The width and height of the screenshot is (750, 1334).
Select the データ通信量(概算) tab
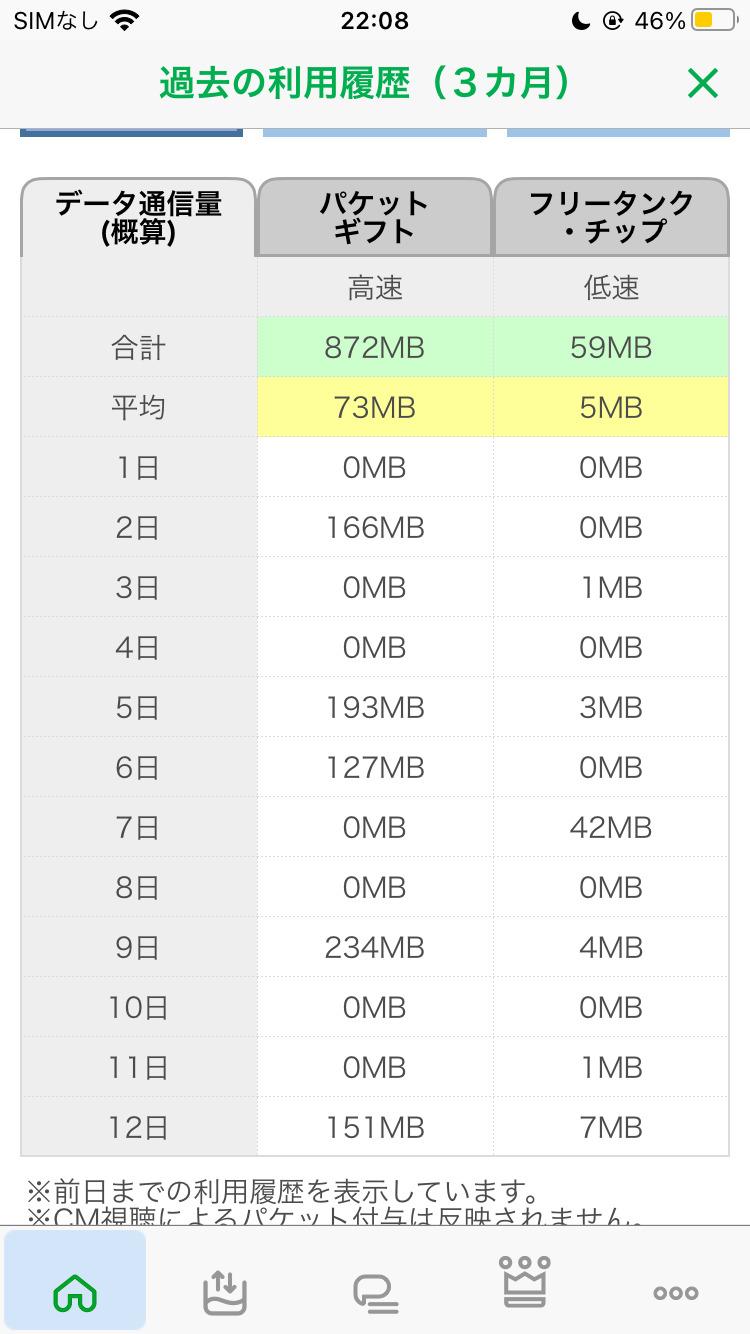[138, 217]
